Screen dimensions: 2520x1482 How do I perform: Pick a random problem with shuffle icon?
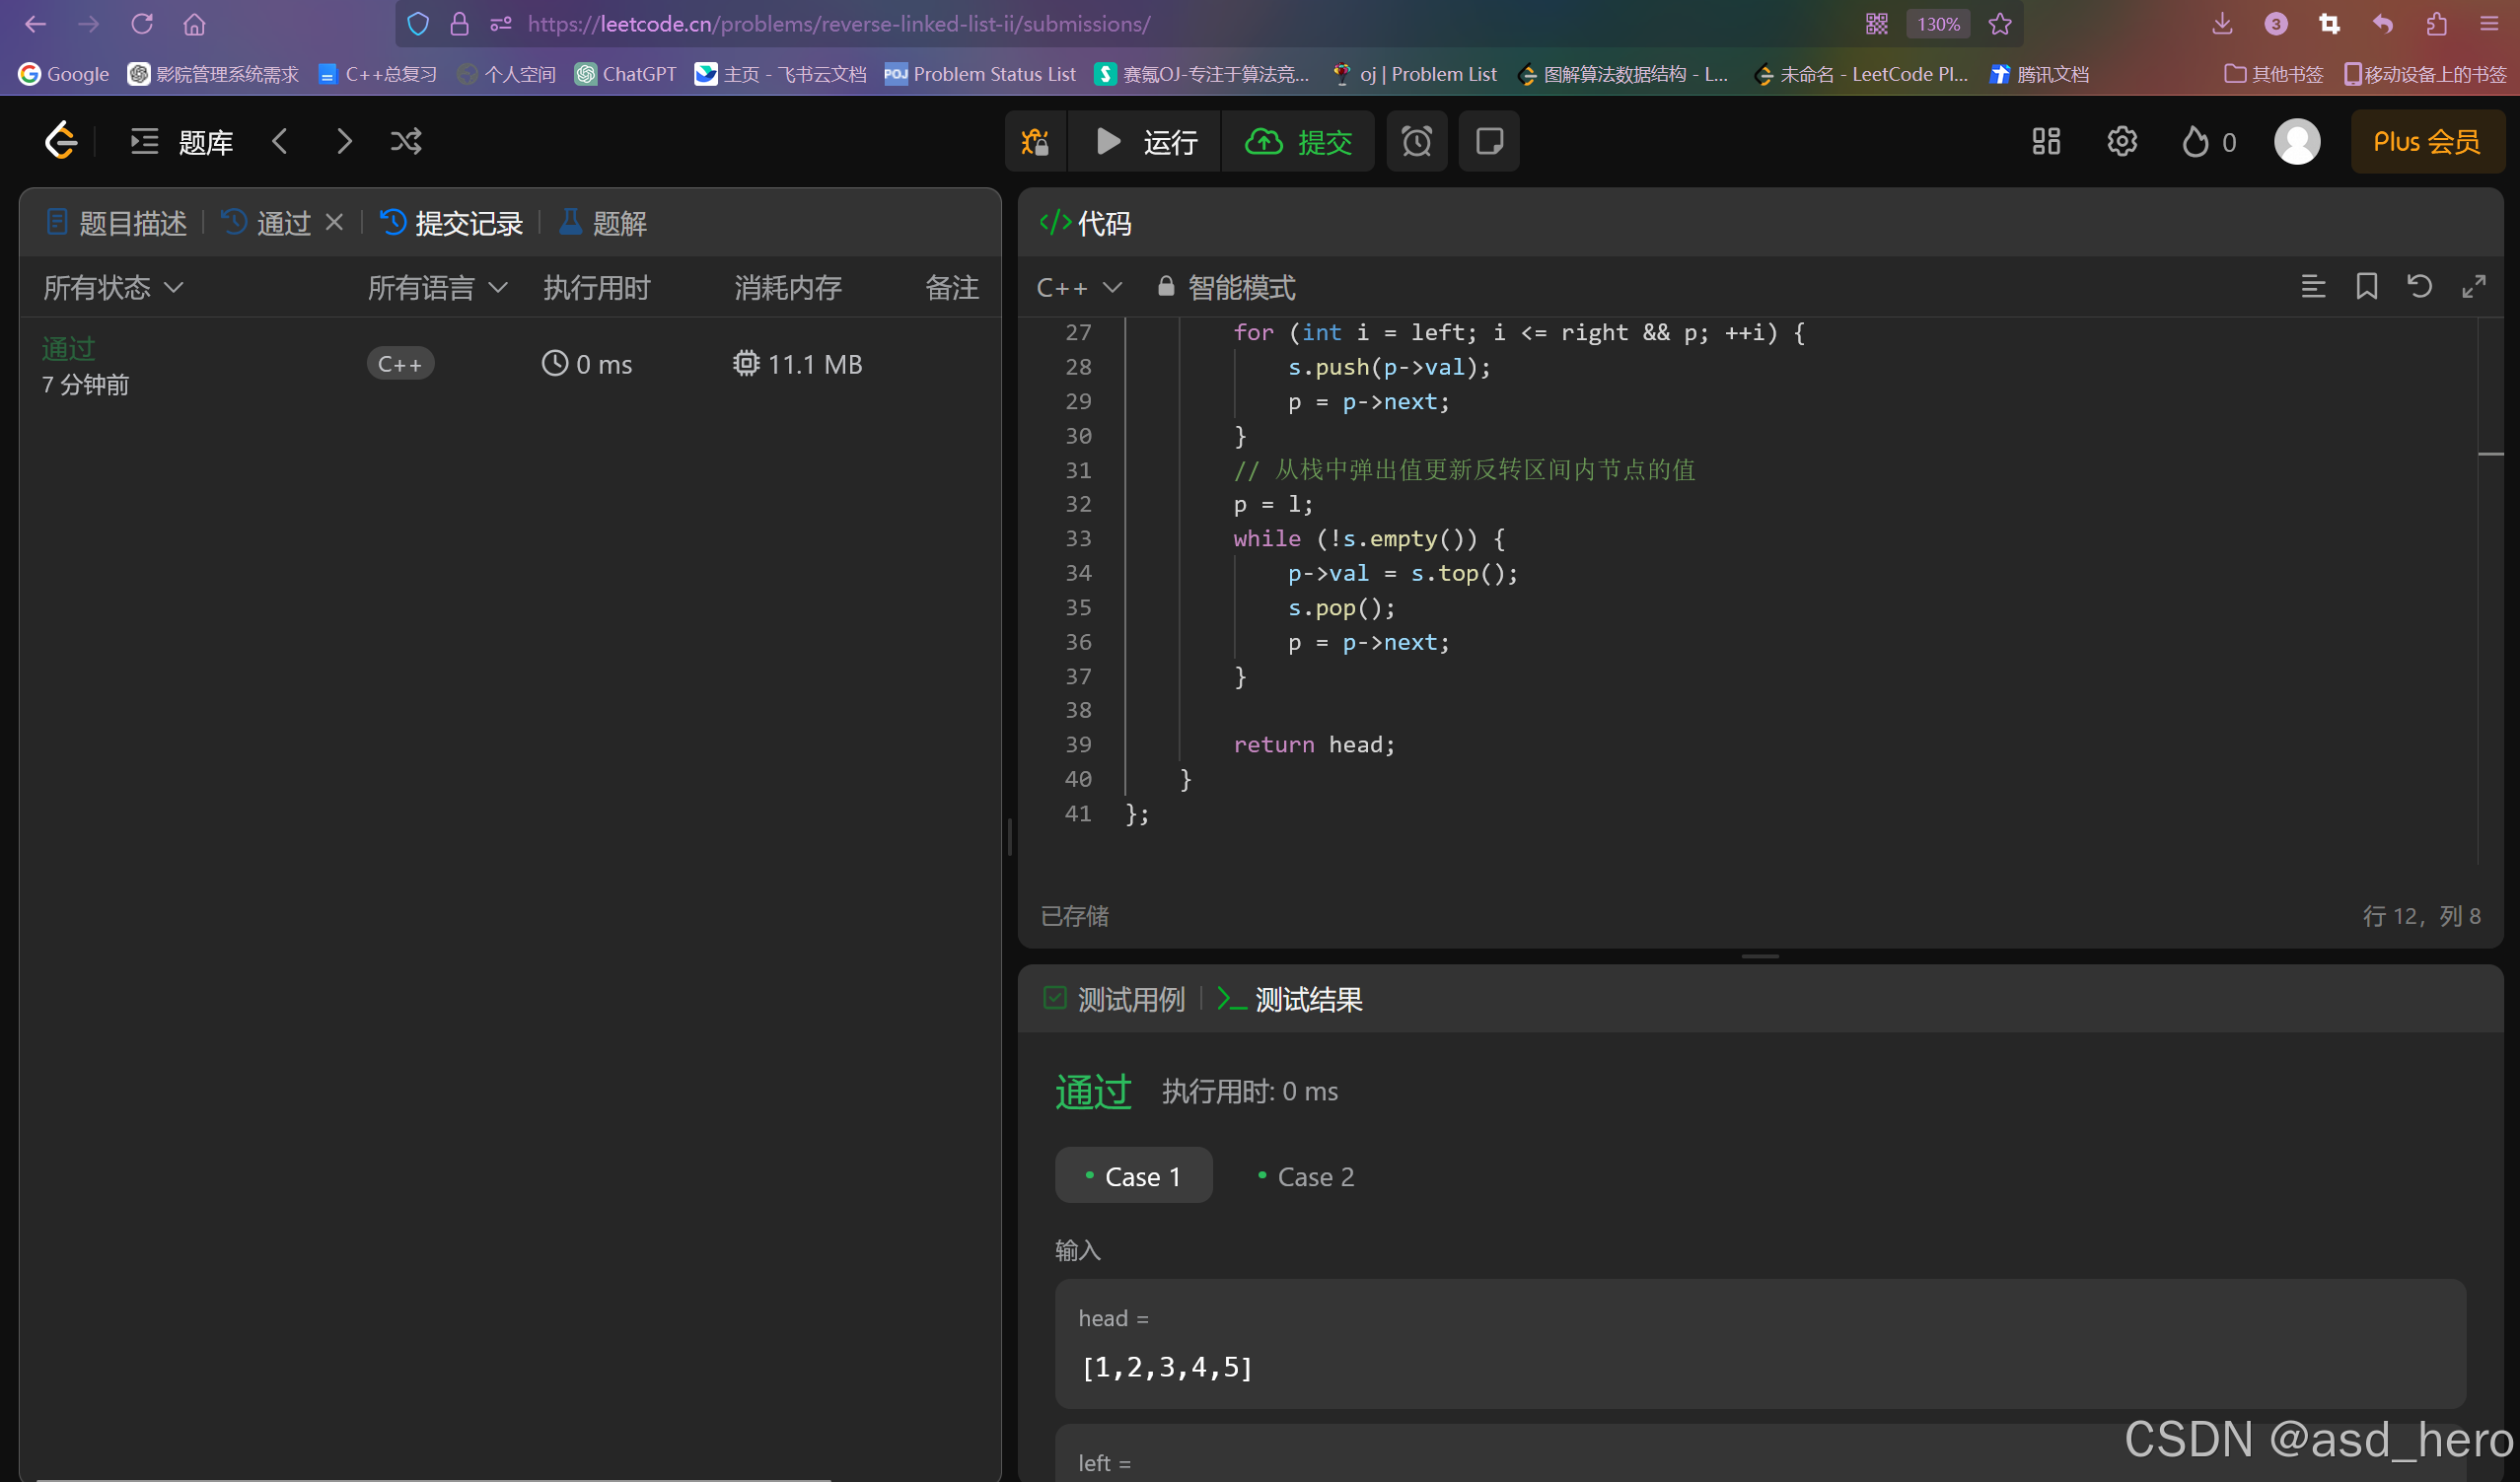(406, 142)
